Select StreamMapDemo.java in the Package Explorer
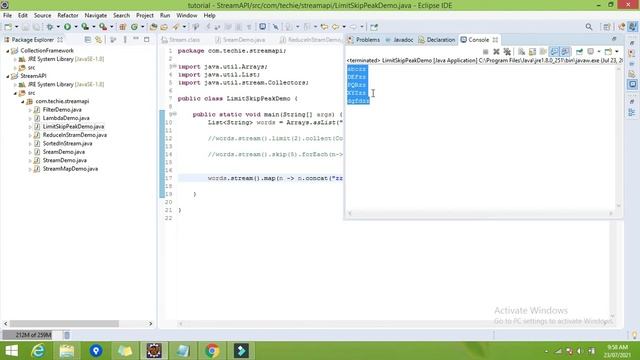This screenshot has width=640, height=360. coord(70,169)
